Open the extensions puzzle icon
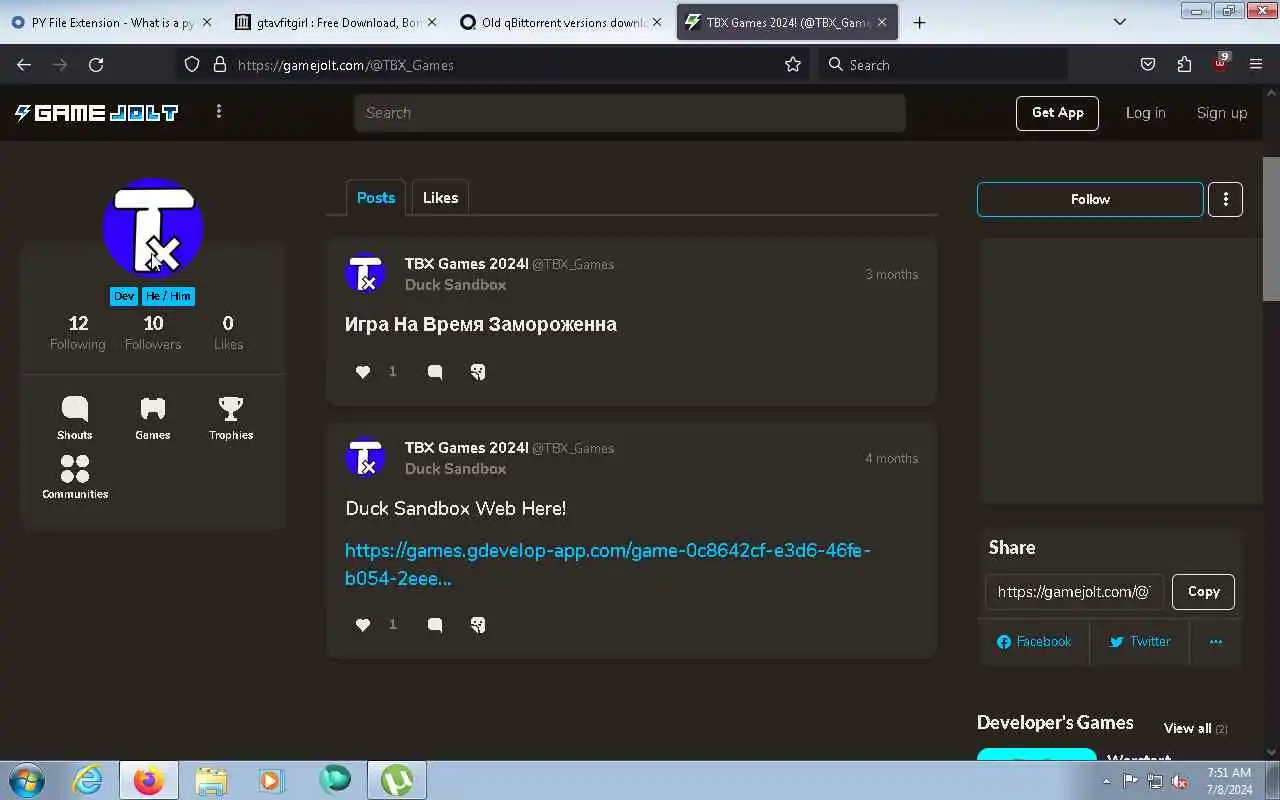This screenshot has height=800, width=1280. click(1184, 64)
